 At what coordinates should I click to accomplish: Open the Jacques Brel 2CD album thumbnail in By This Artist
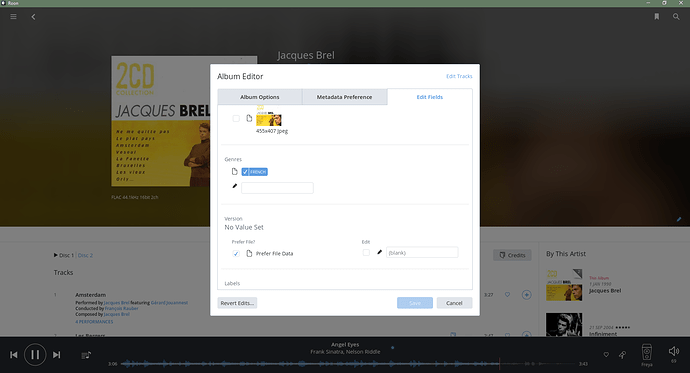(x=564, y=285)
